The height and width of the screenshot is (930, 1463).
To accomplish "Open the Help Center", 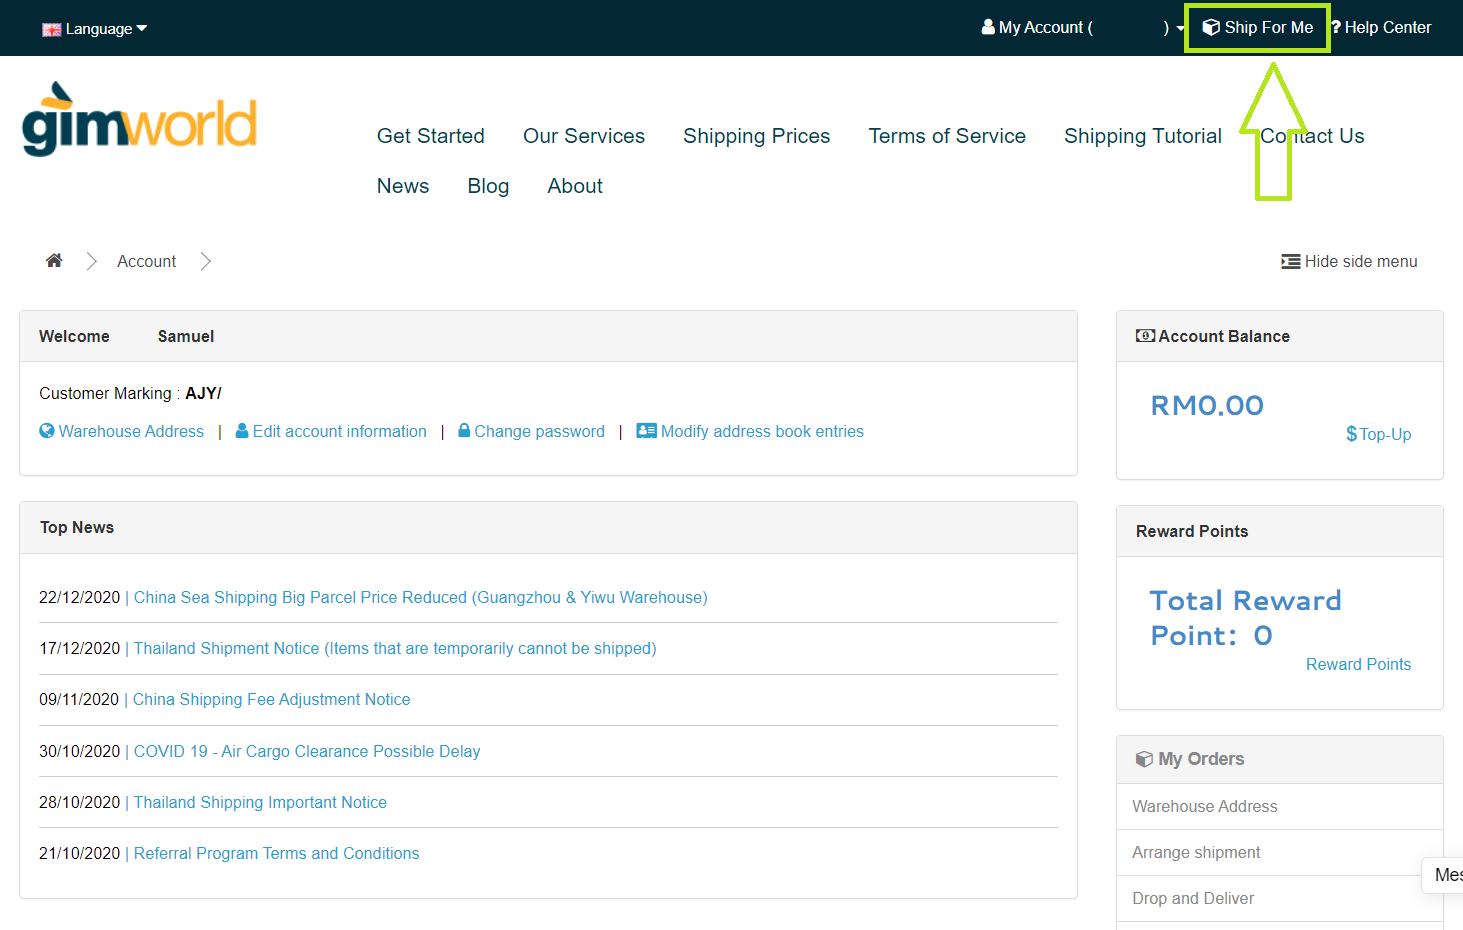I will pos(1381,28).
